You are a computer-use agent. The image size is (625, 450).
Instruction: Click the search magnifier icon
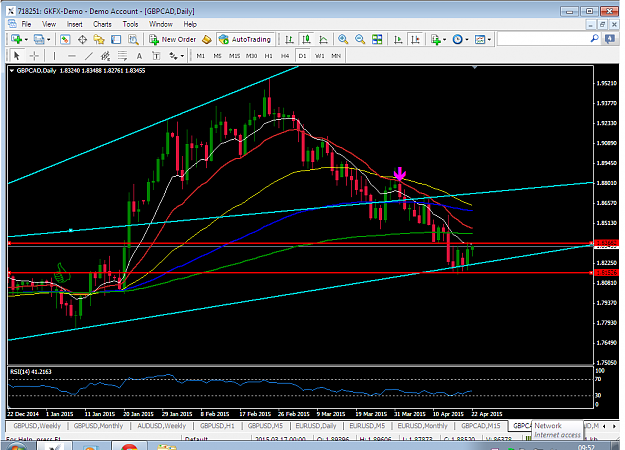(594, 39)
